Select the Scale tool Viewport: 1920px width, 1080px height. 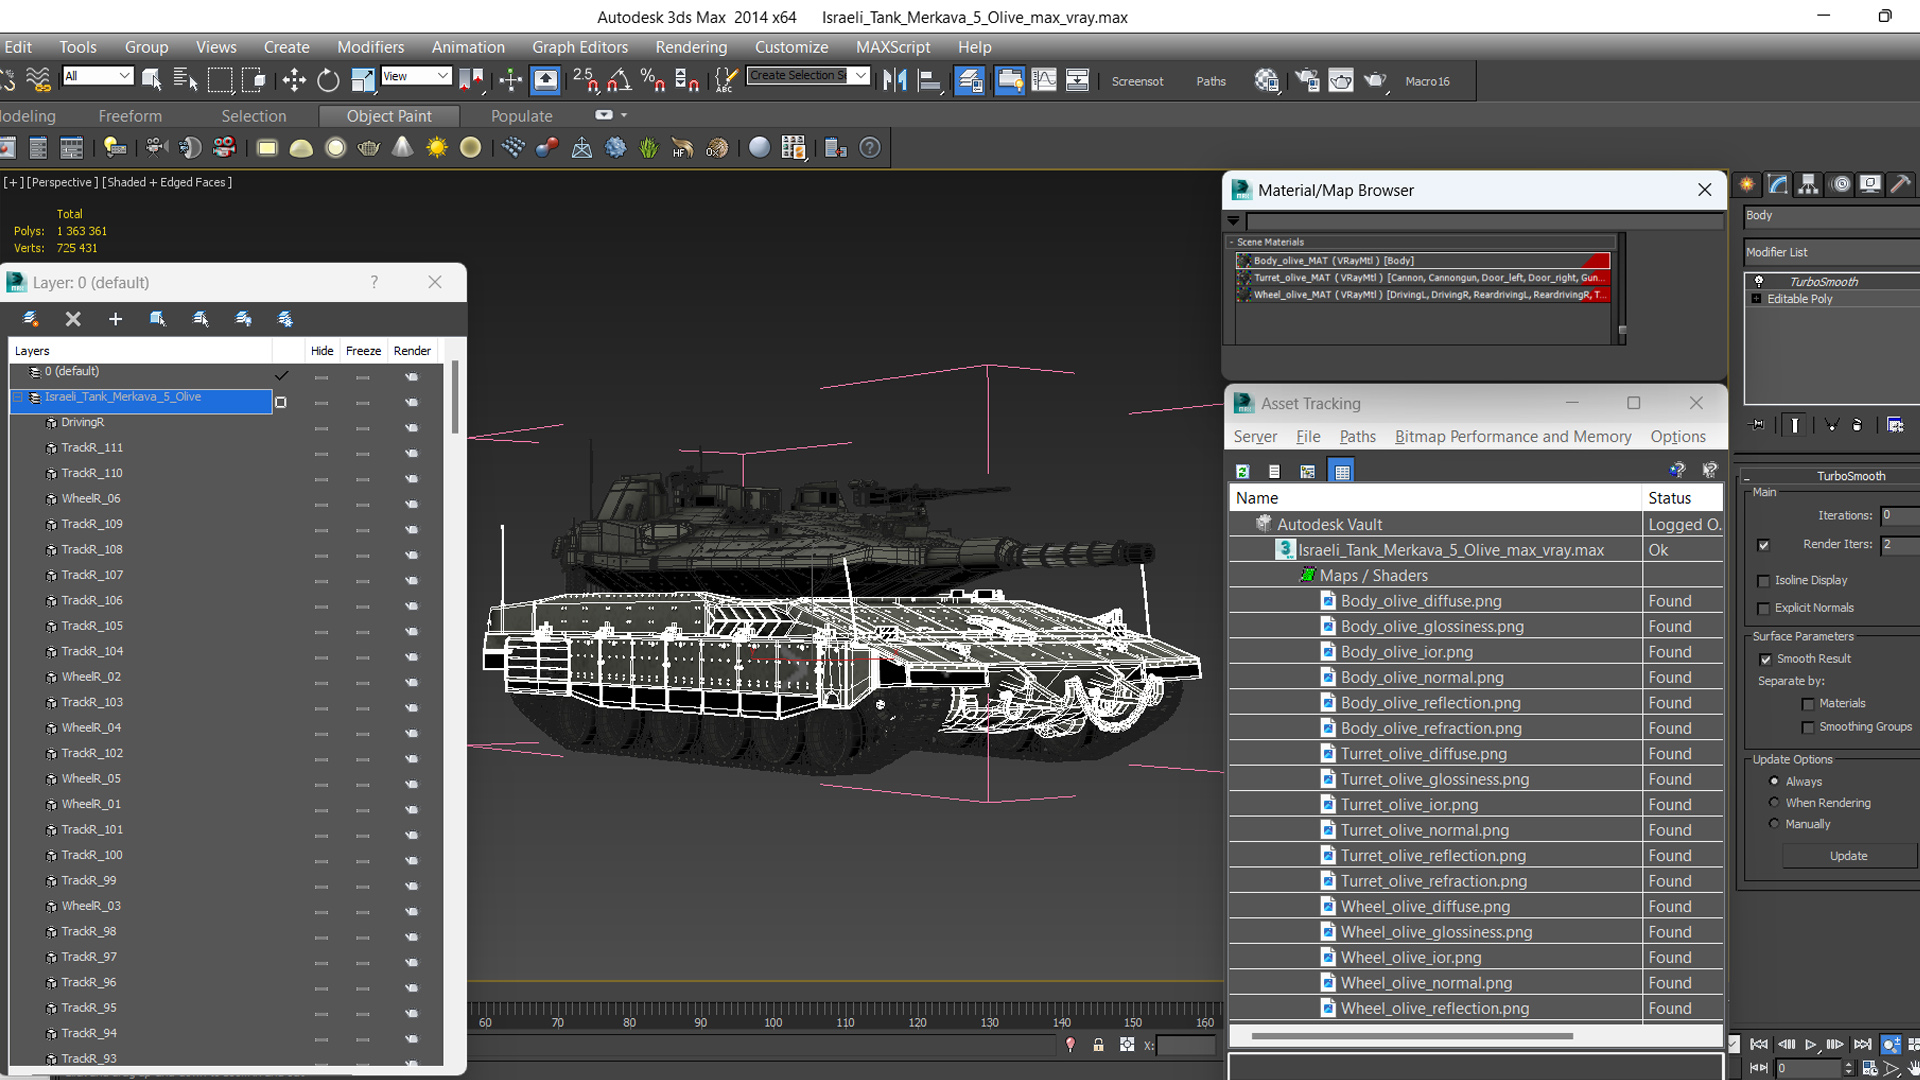pyautogui.click(x=362, y=81)
